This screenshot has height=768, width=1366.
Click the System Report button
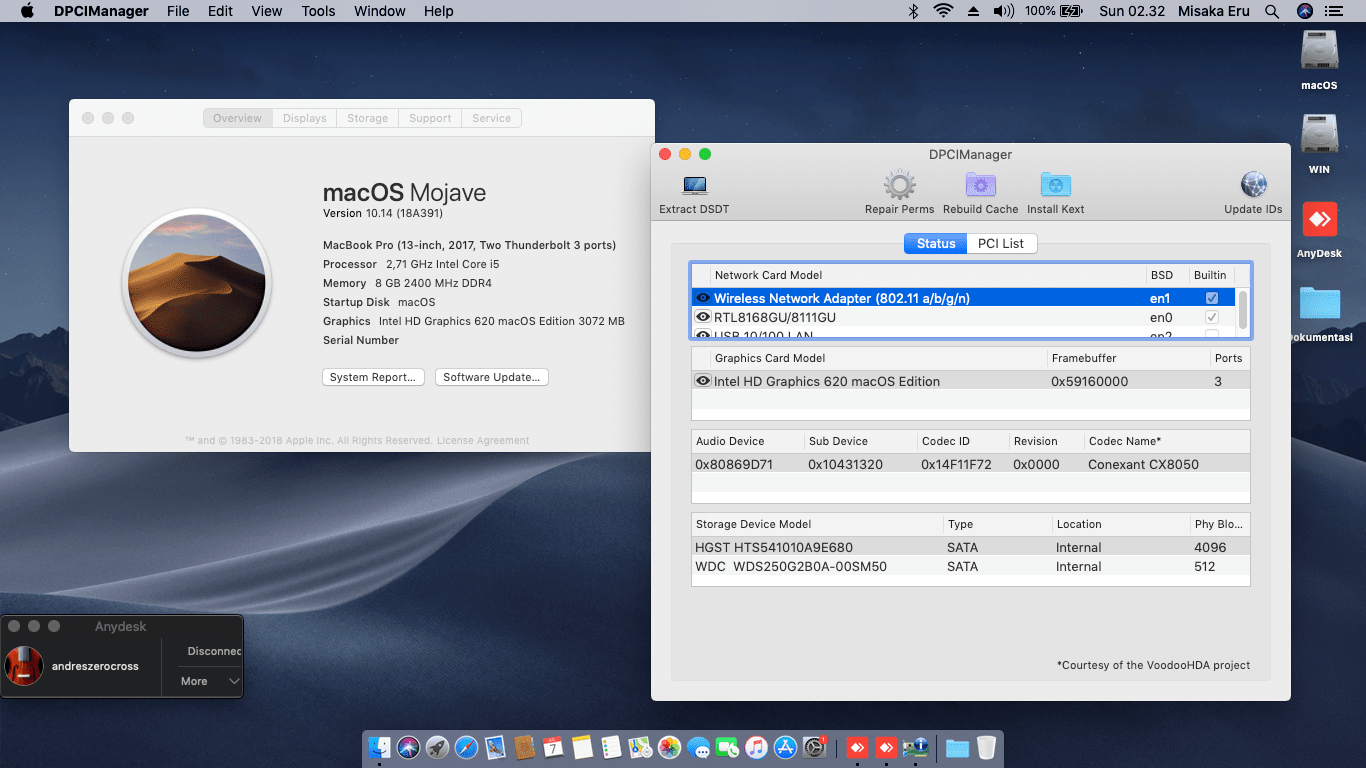pyautogui.click(x=373, y=377)
